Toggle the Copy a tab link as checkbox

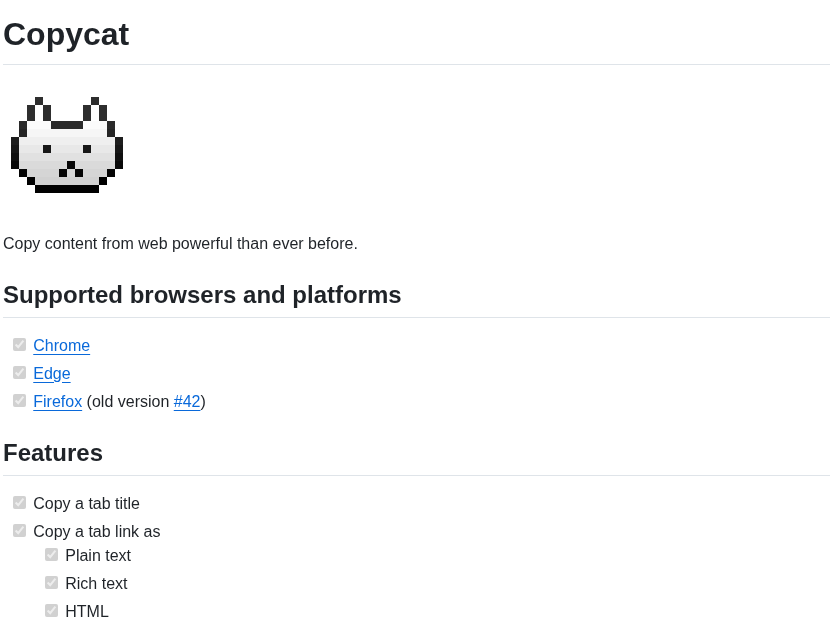pos(20,531)
